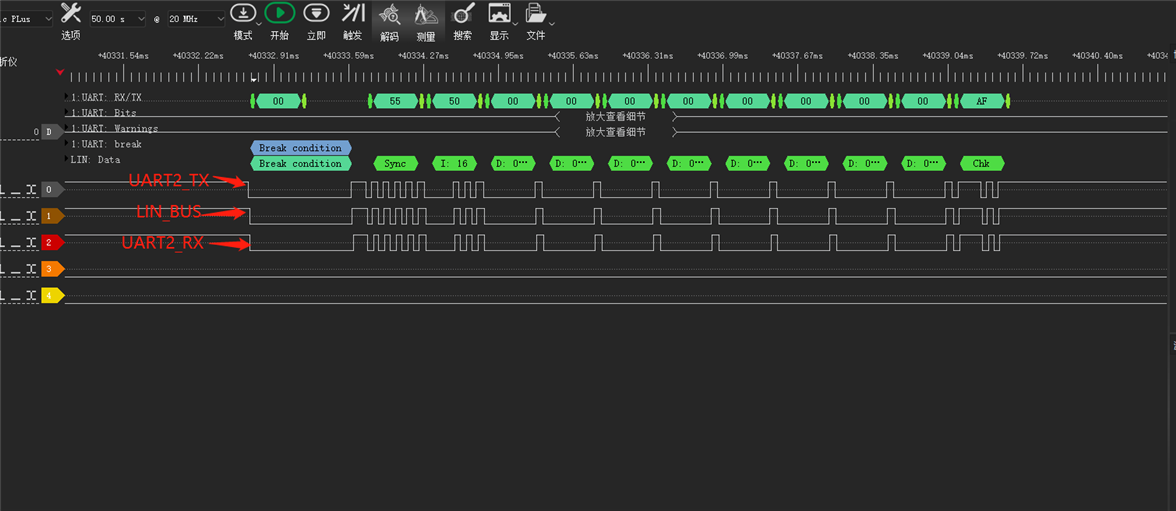Select the gray D decoder label

(x=51, y=132)
